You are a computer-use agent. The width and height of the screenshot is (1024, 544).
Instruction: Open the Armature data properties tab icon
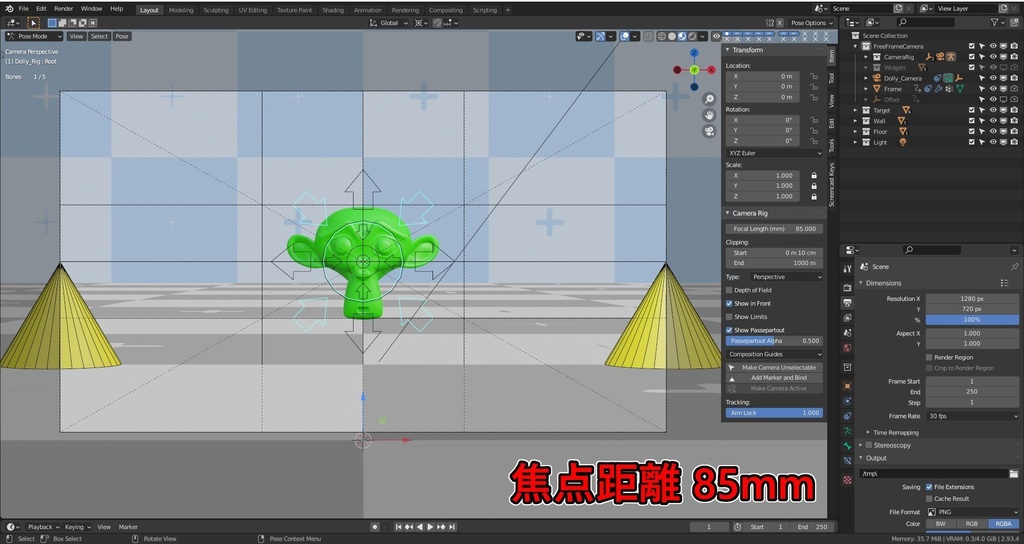point(847,430)
